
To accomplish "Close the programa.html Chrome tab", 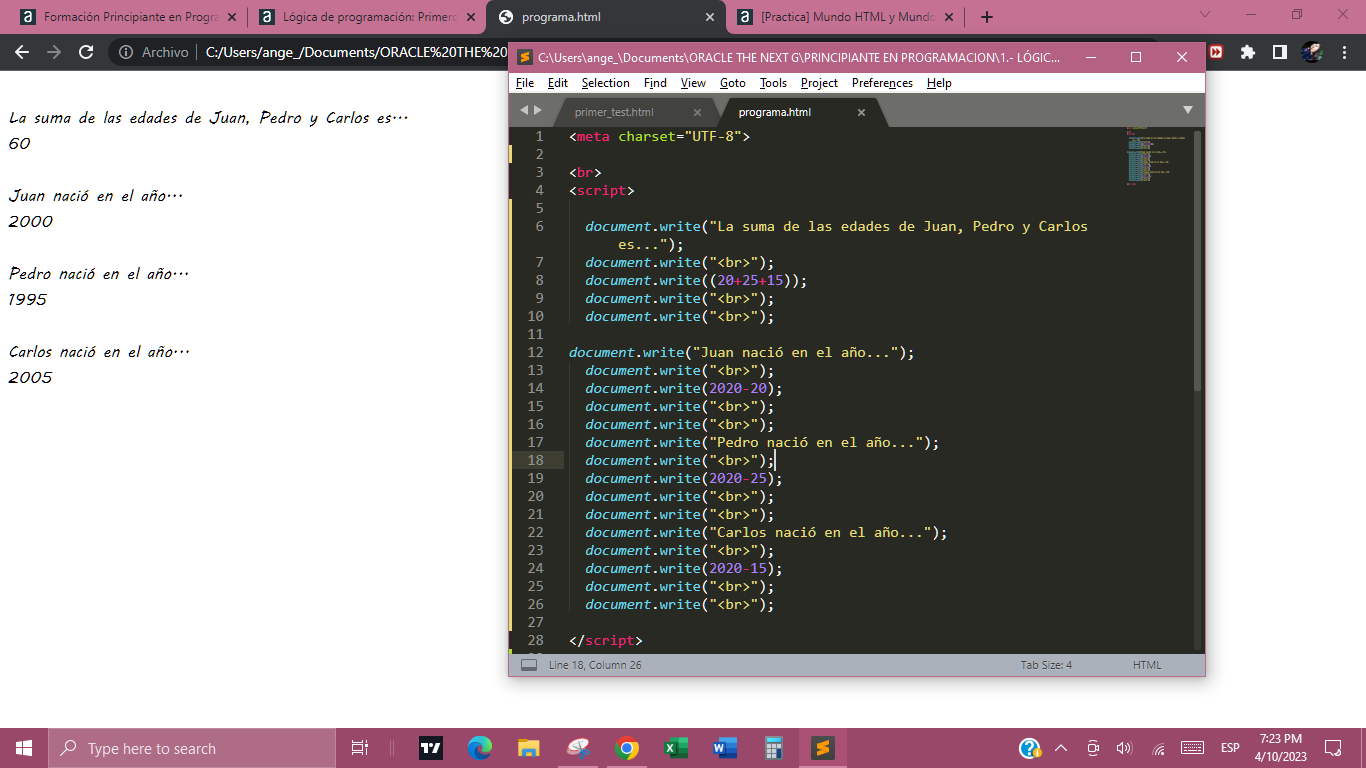I will [x=710, y=17].
